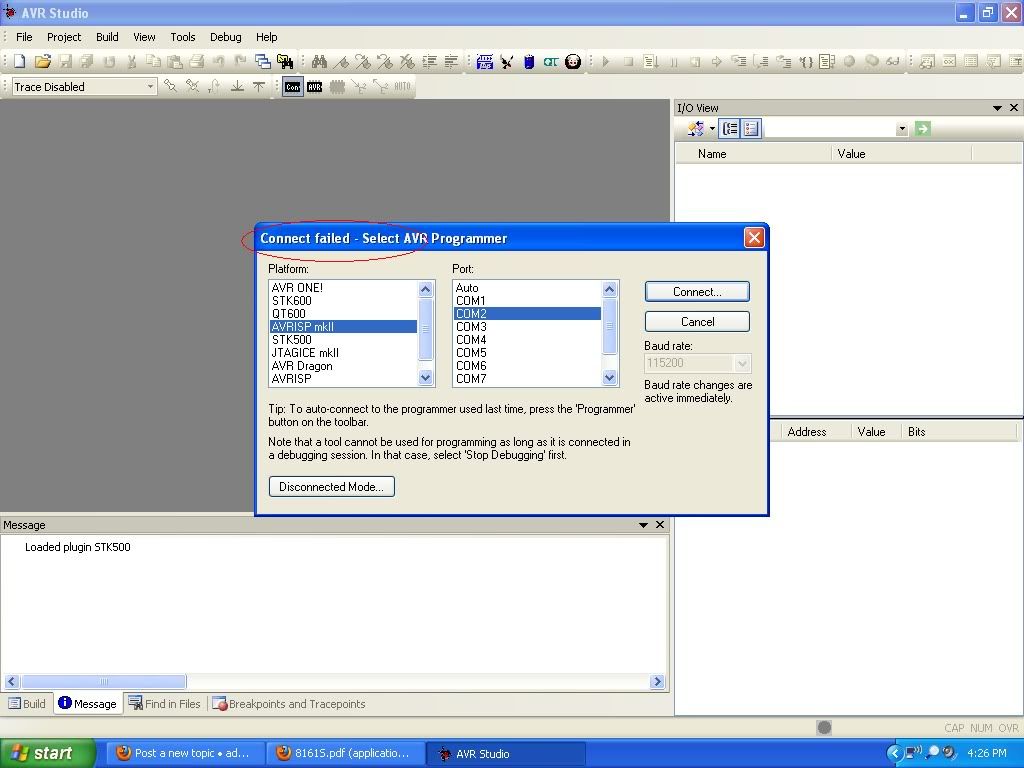The height and width of the screenshot is (768, 1024).
Task: Click the decrease indent toolbar icon
Action: tap(451, 61)
